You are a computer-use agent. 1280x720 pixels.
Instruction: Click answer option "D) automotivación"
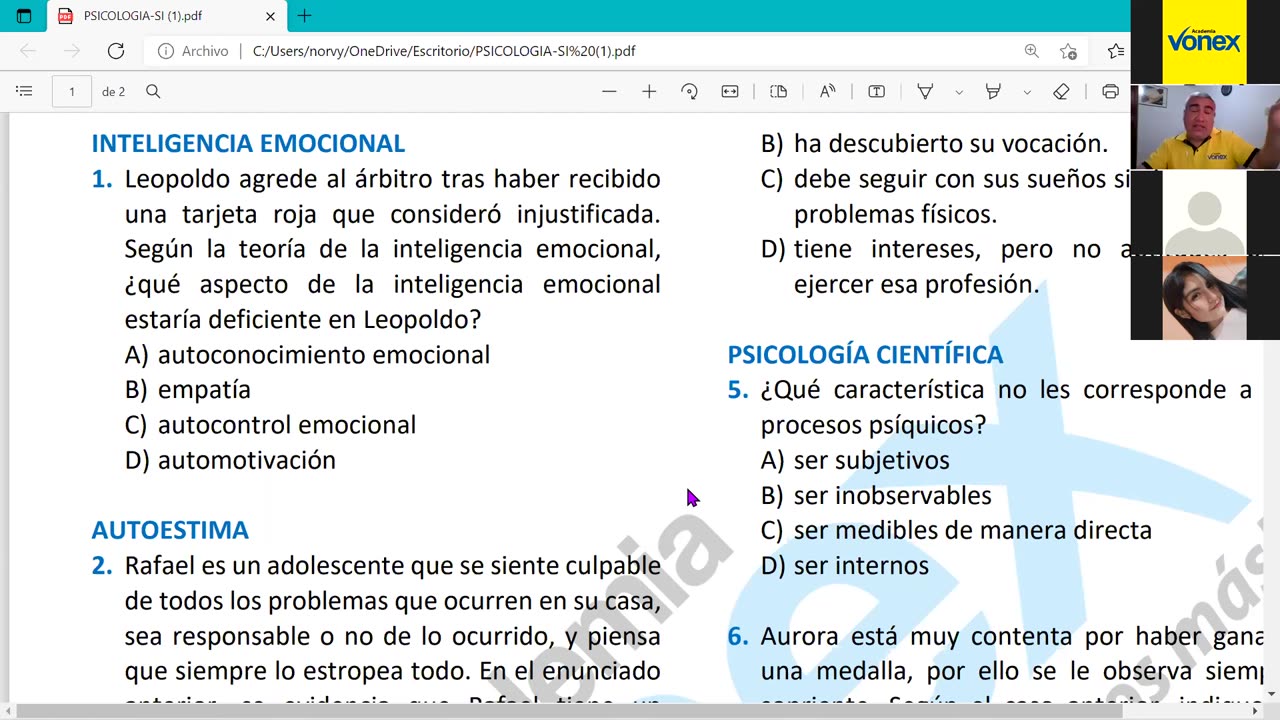pyautogui.click(x=230, y=460)
